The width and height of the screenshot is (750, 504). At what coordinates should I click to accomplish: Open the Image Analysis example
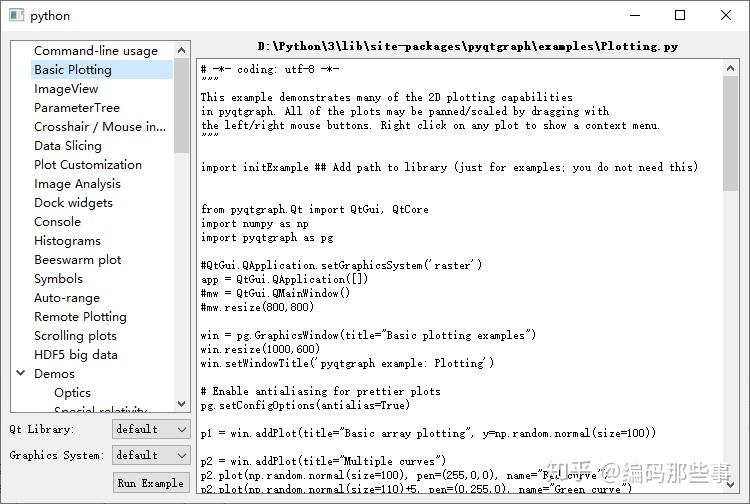(x=77, y=184)
